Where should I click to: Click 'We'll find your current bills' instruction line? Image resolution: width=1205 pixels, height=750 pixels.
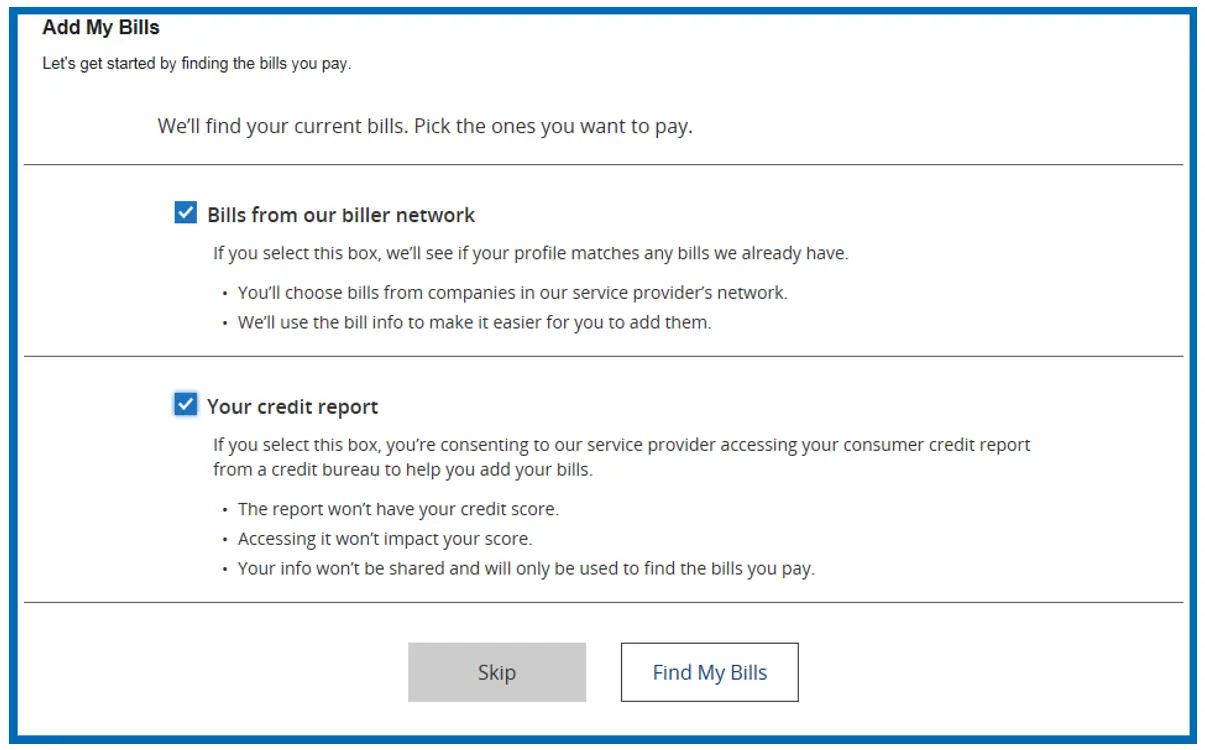424,127
